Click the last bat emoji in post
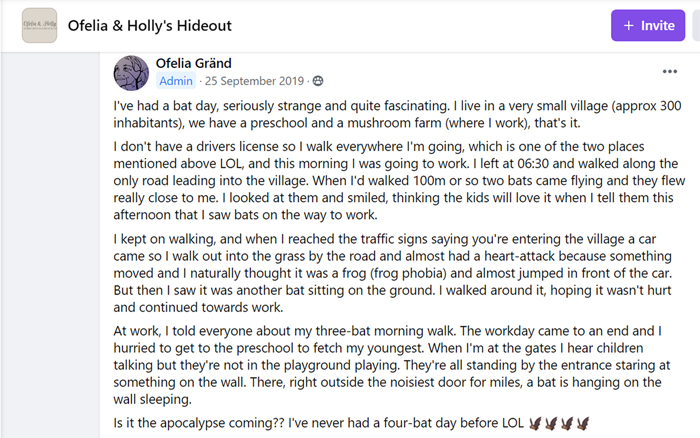The height and width of the screenshot is (438, 700). (583, 424)
